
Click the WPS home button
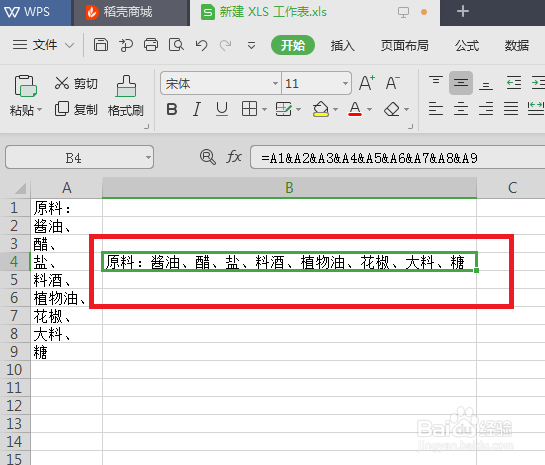point(35,13)
